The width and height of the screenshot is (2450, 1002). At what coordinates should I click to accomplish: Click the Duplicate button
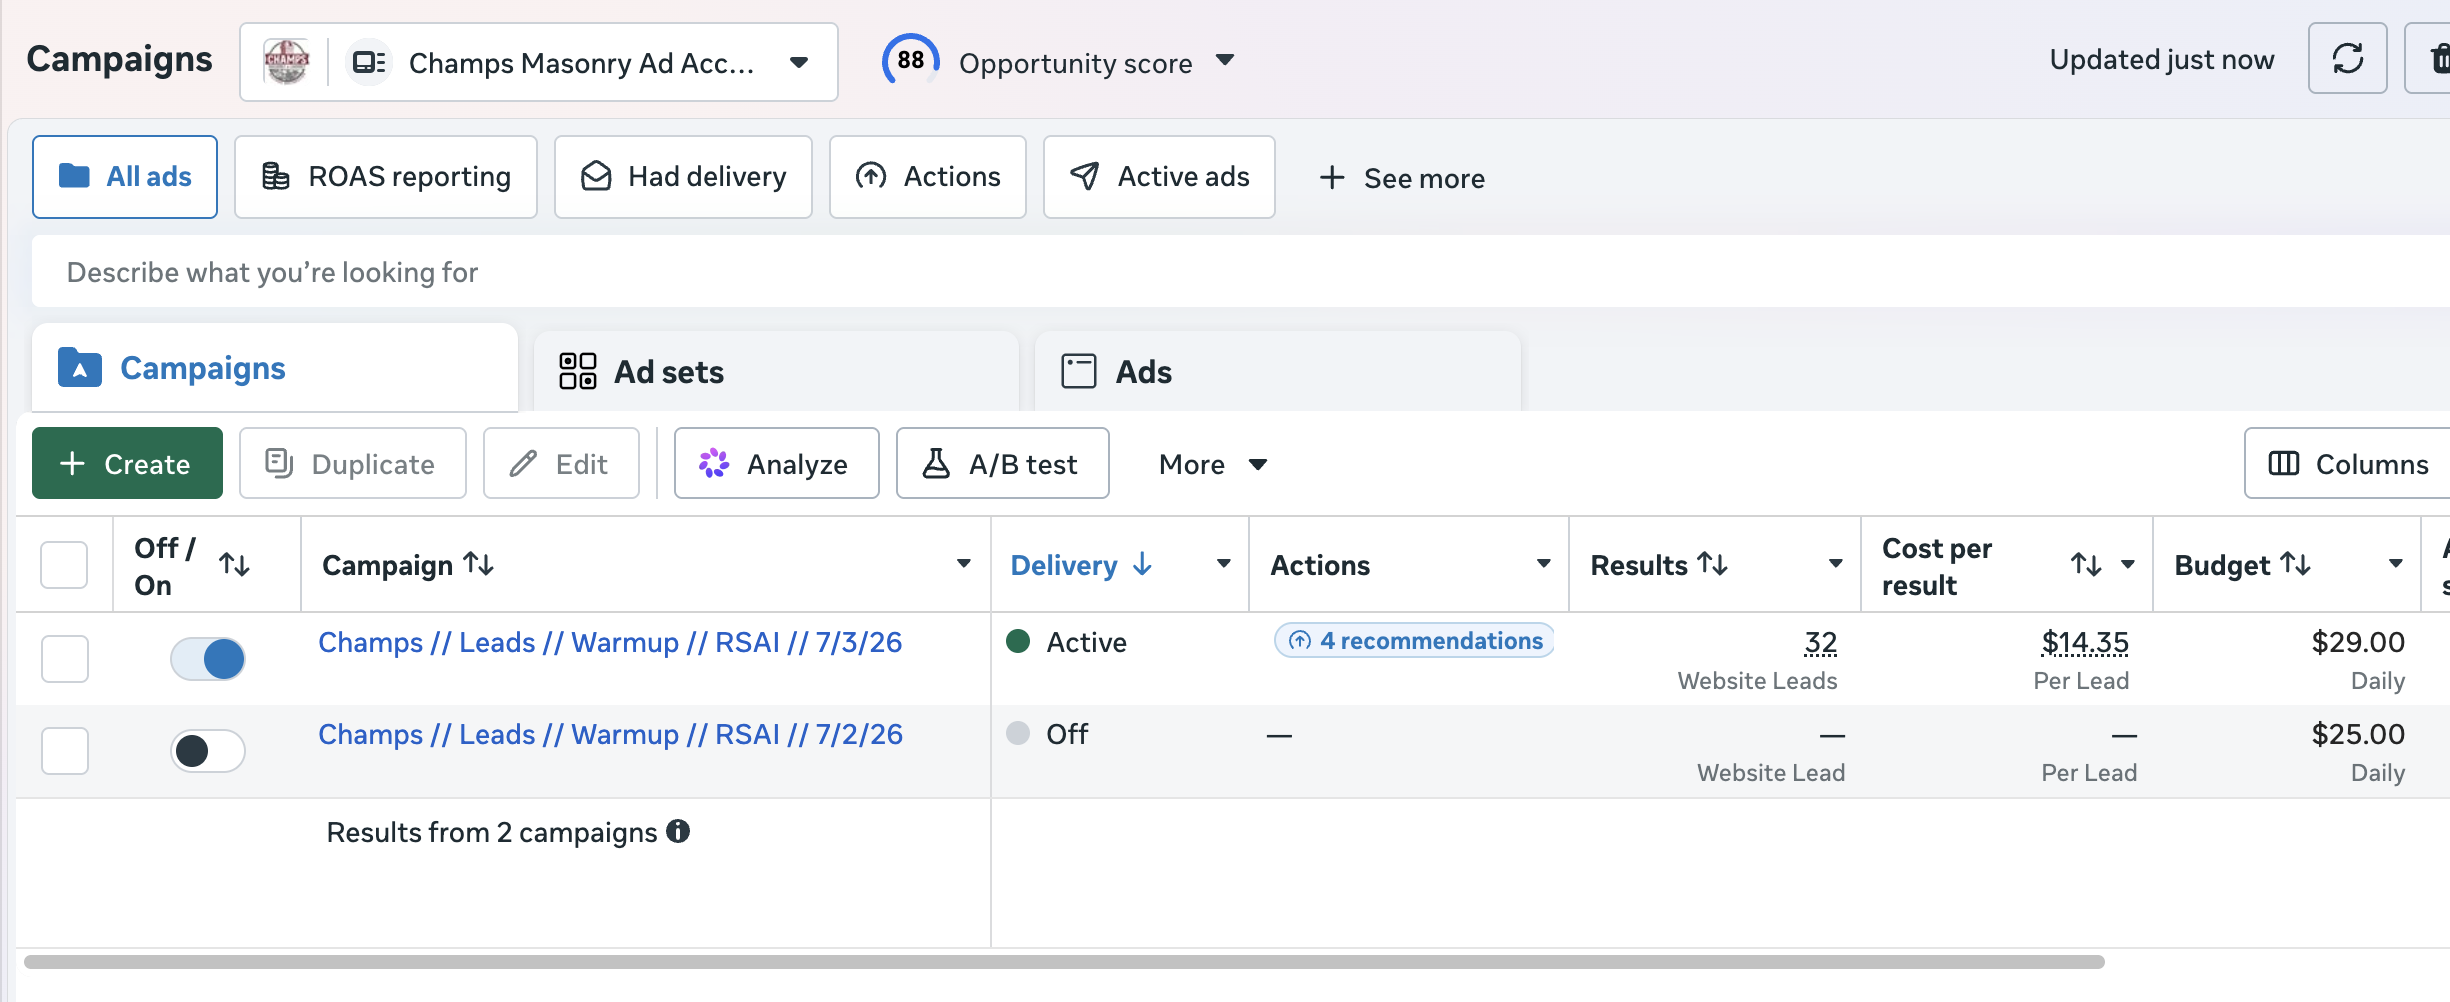click(x=353, y=463)
